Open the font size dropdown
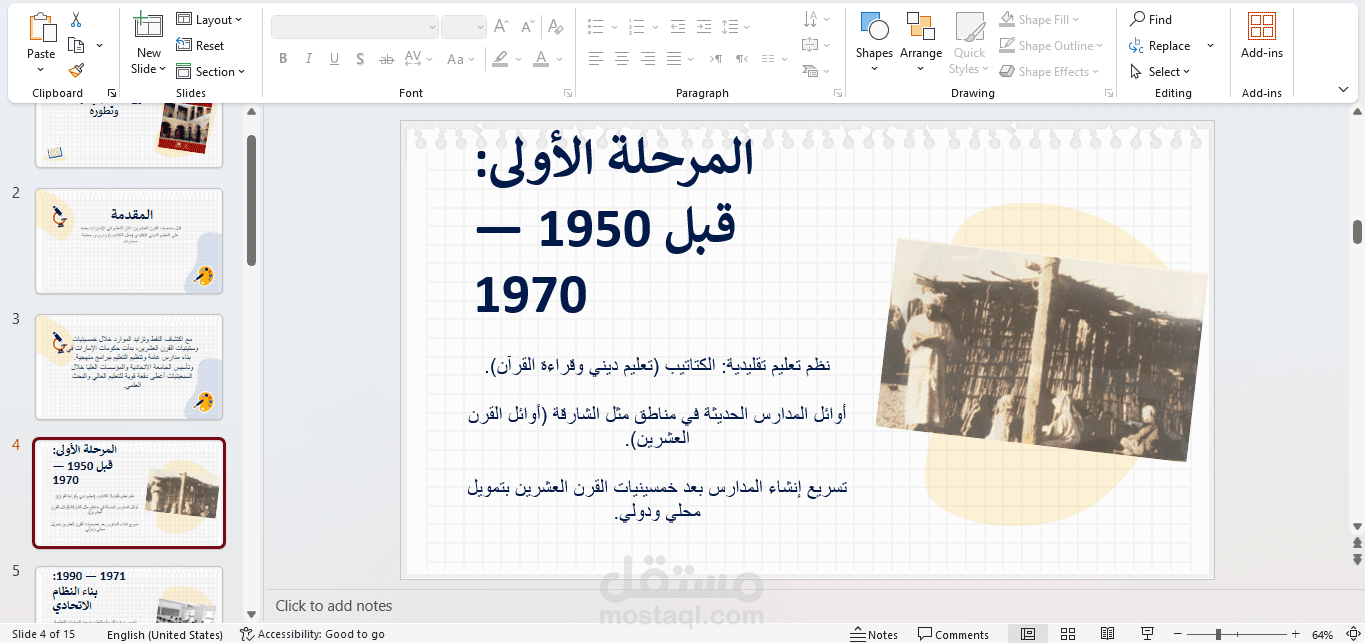Screen dimensions: 1365x643 point(480,26)
